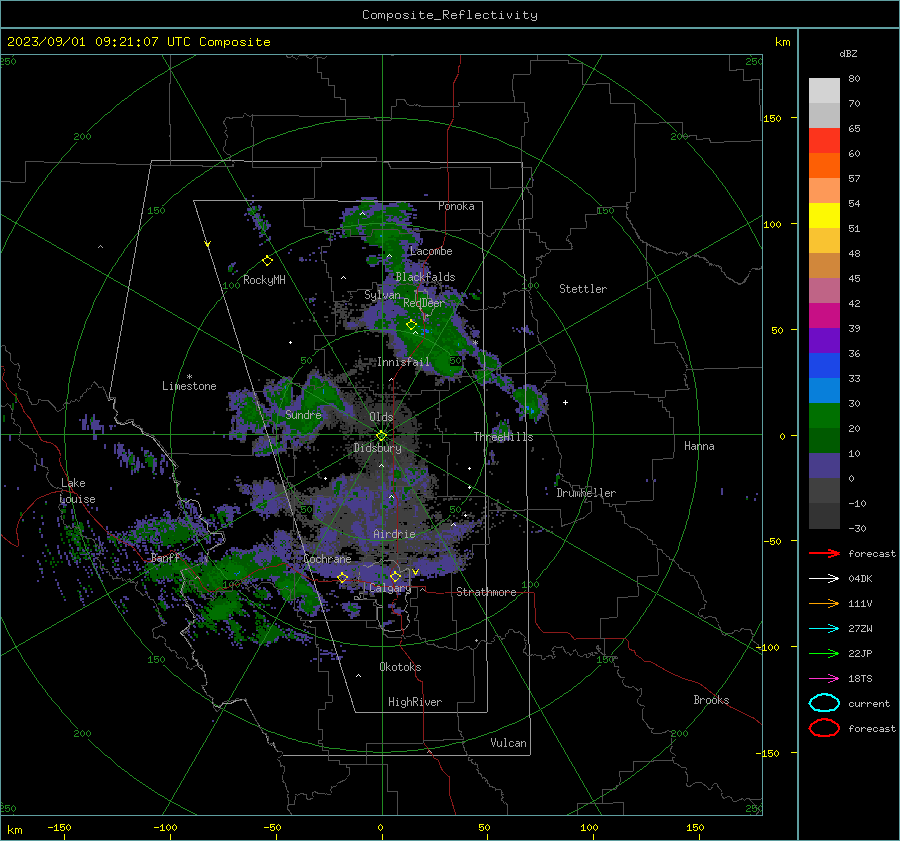Select the -30 dBZ dark gray swatch
The height and width of the screenshot is (841, 900).
coord(824,515)
